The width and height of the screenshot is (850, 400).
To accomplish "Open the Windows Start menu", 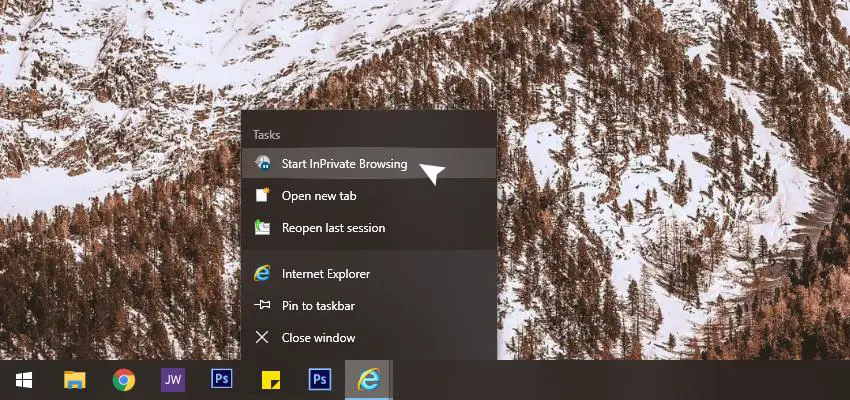I will coord(24,380).
